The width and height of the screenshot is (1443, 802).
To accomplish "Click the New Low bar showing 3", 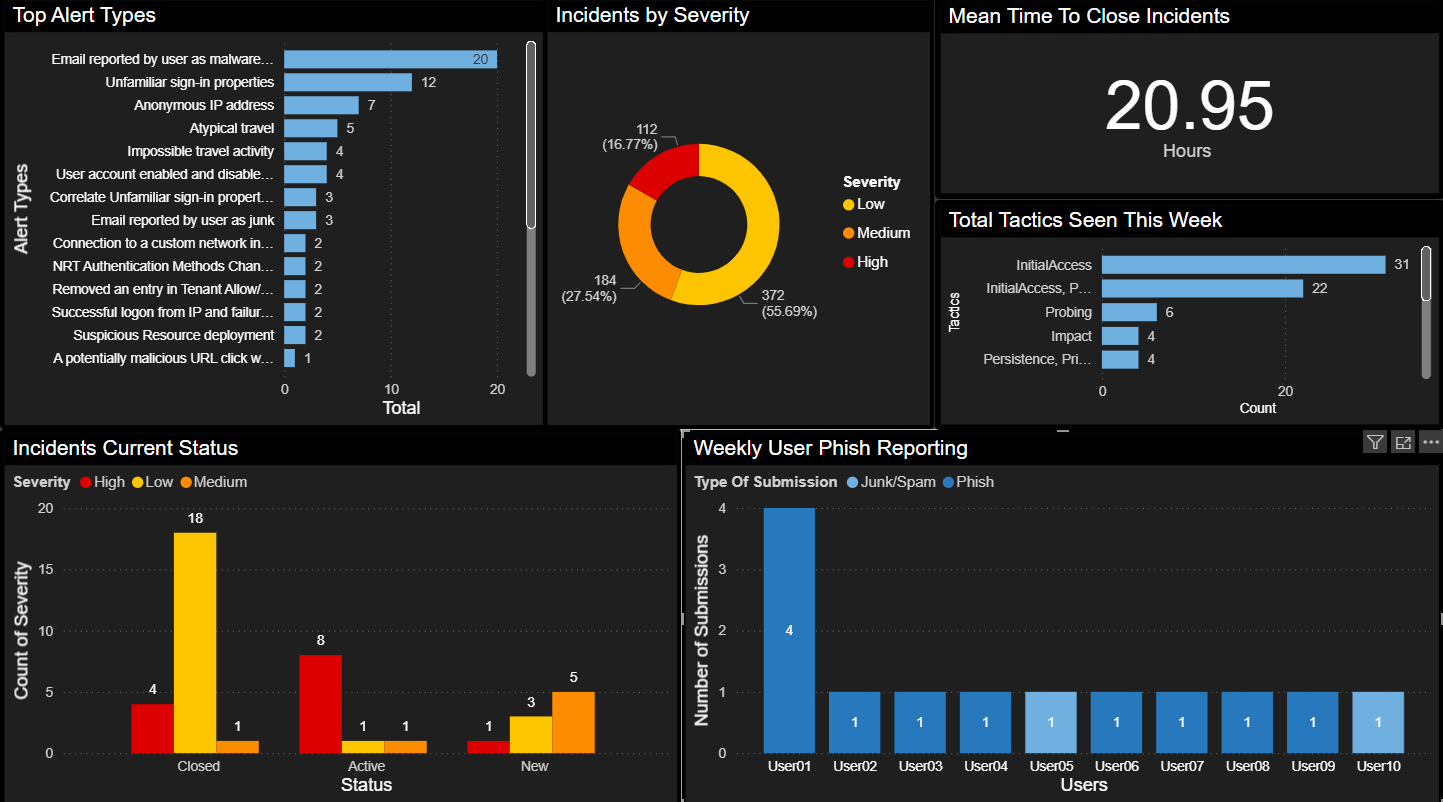I will [x=531, y=735].
